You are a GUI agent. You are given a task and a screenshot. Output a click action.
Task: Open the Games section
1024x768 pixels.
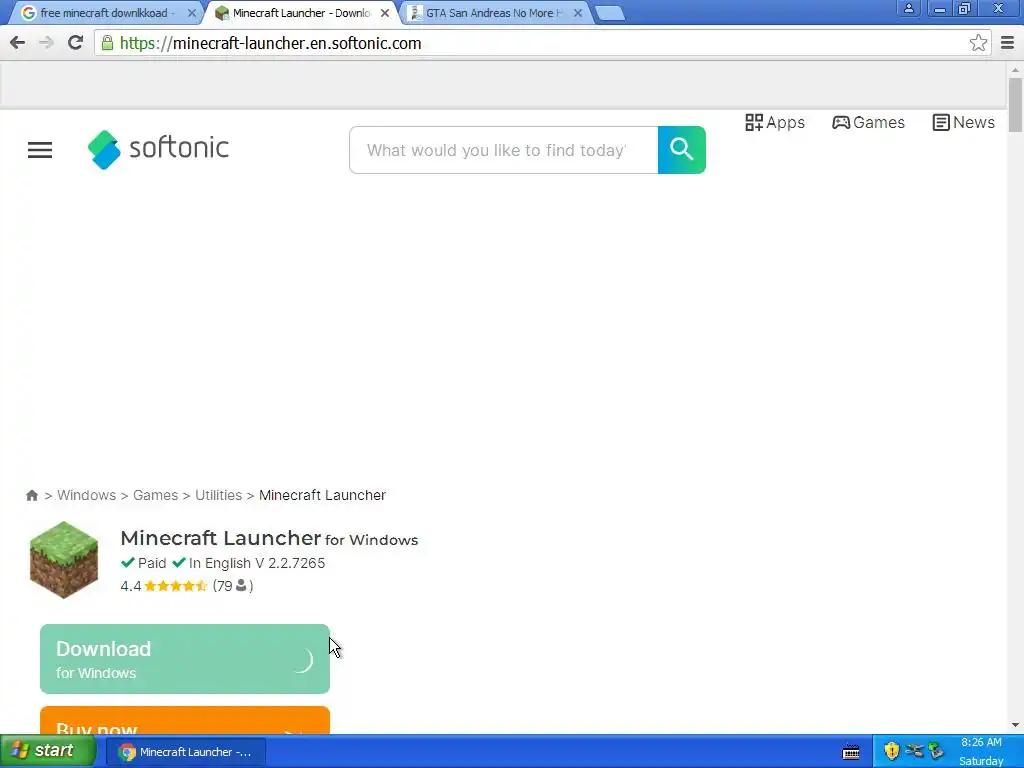point(868,122)
